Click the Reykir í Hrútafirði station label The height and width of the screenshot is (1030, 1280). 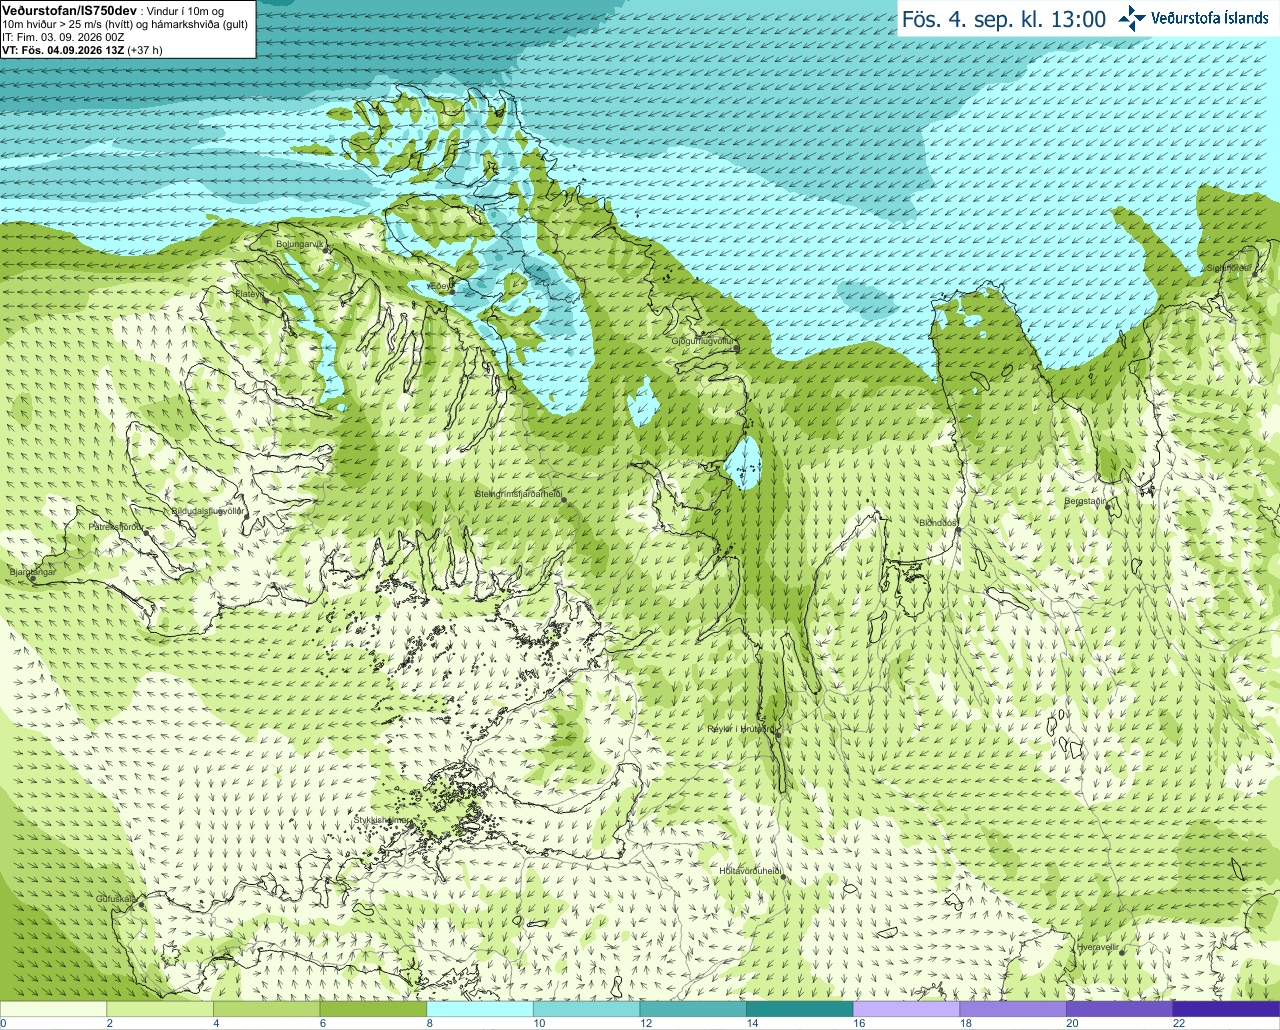point(741,729)
